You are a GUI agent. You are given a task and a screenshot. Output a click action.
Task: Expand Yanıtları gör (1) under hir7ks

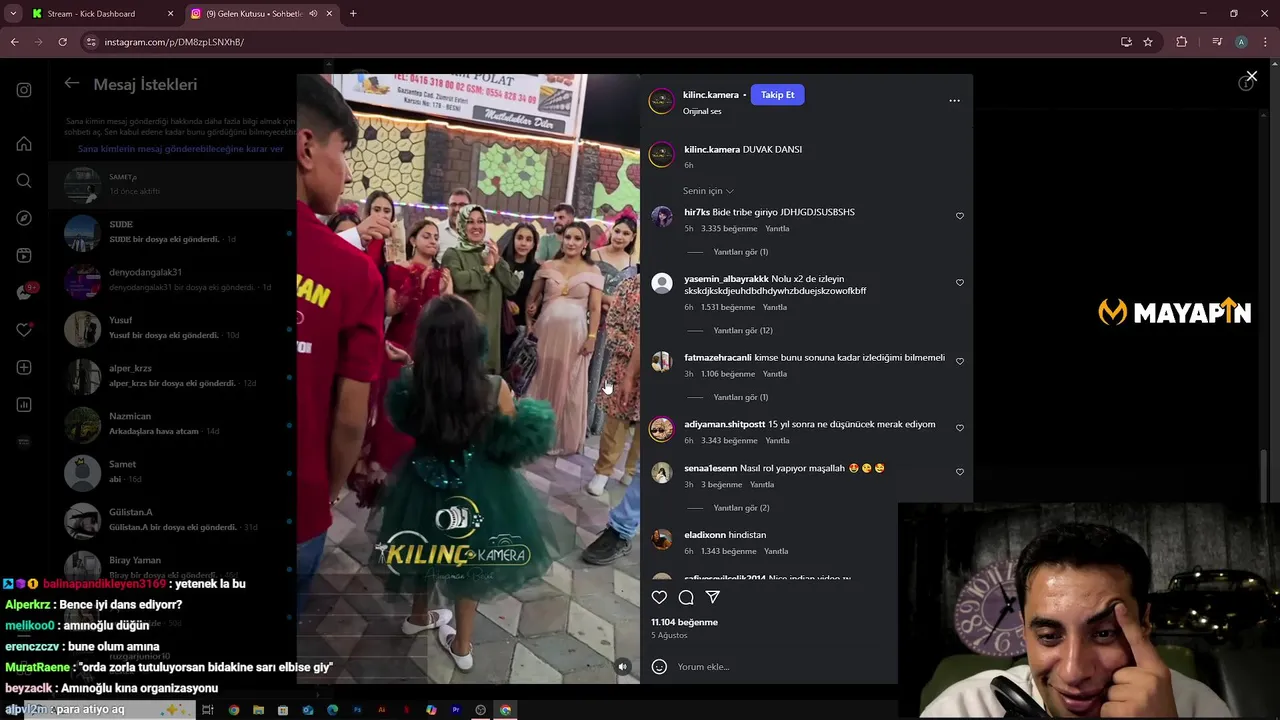[x=741, y=252]
